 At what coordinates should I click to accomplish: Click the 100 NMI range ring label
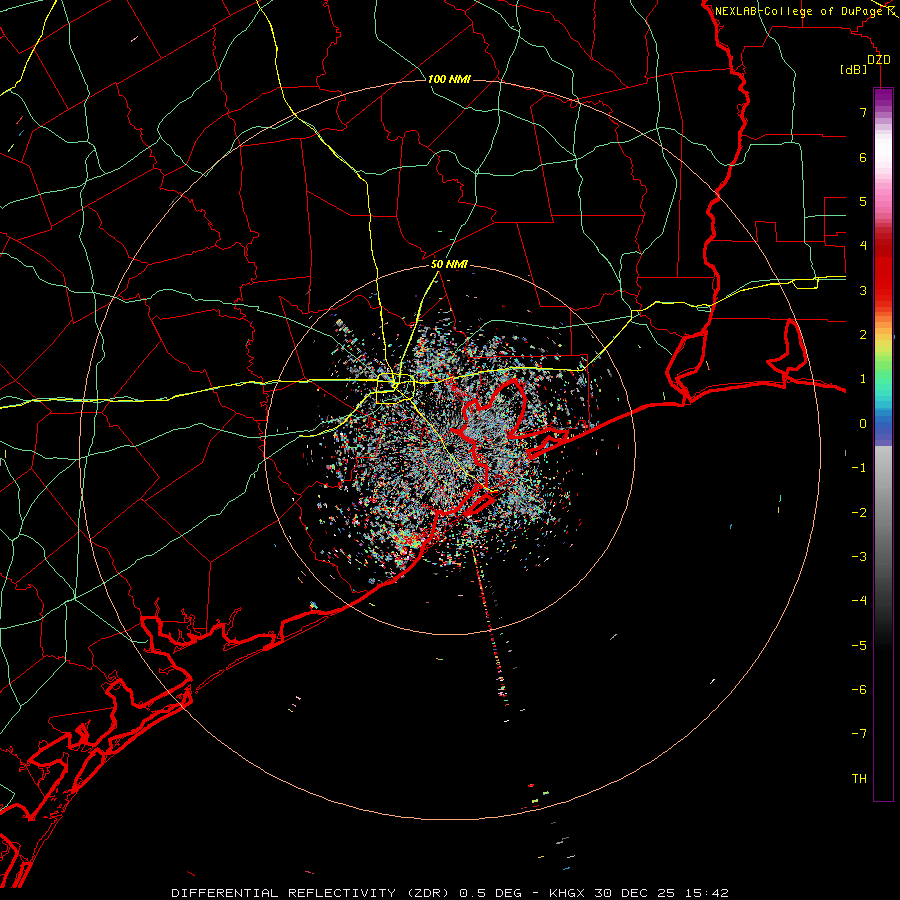449,79
